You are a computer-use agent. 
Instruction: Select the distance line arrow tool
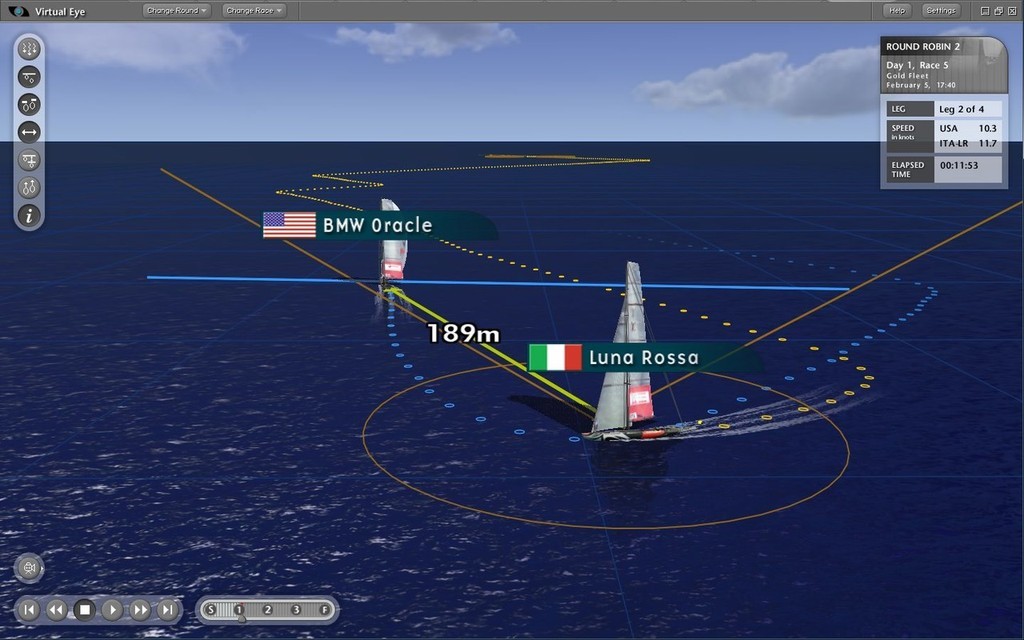point(28,131)
